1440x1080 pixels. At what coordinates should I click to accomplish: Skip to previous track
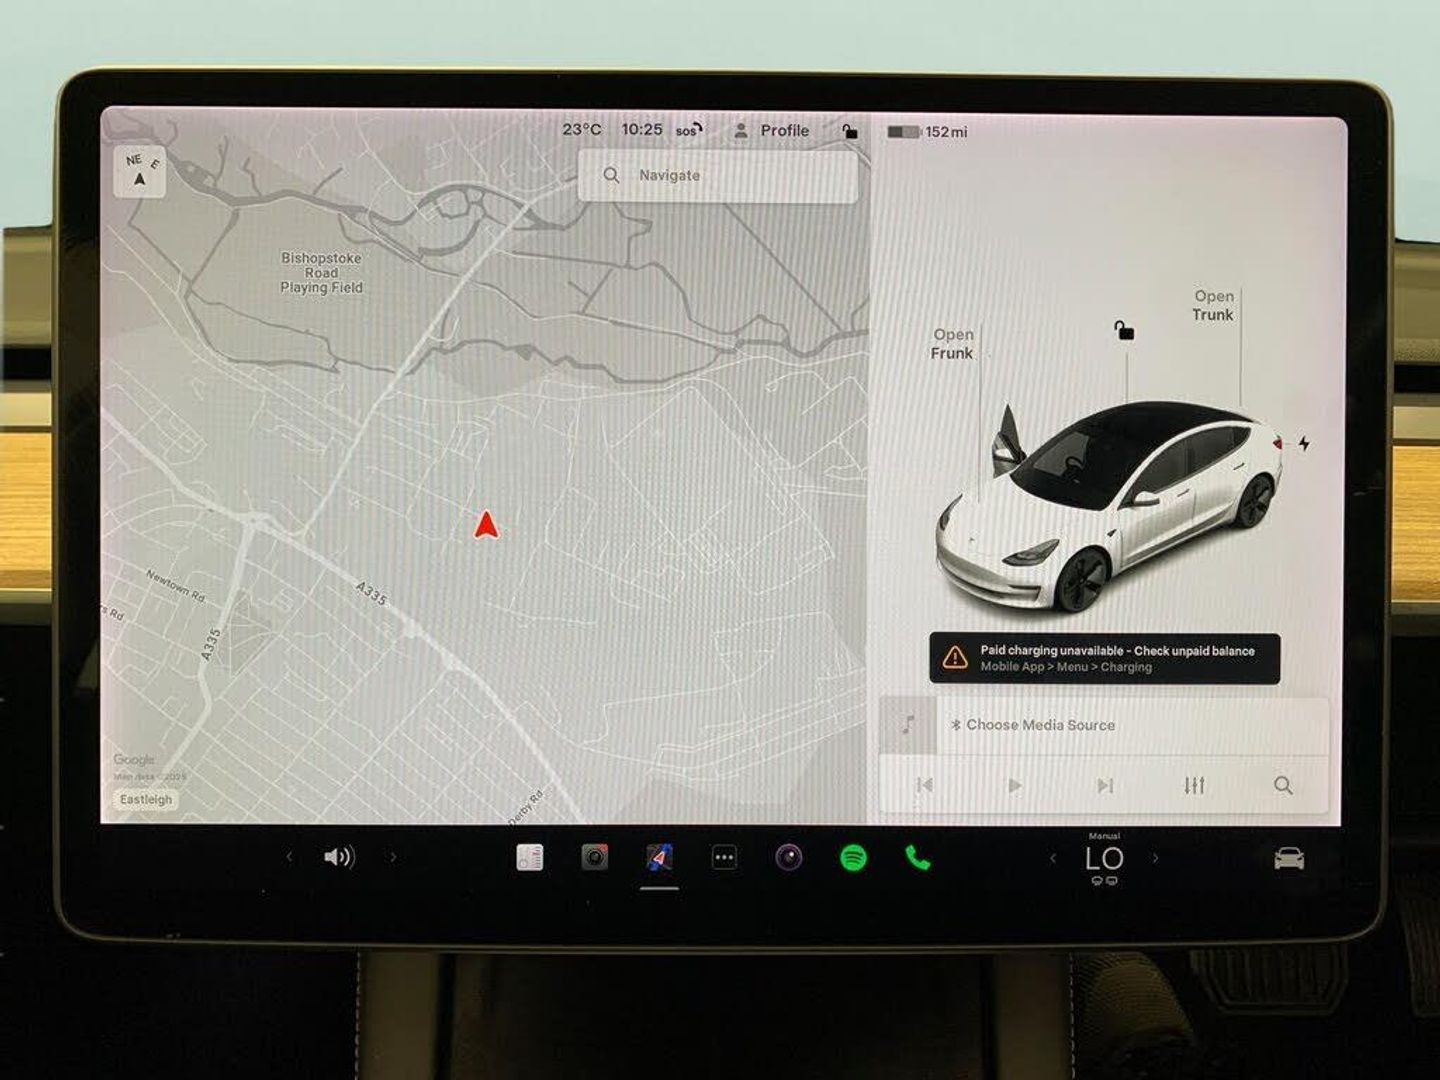coord(924,786)
